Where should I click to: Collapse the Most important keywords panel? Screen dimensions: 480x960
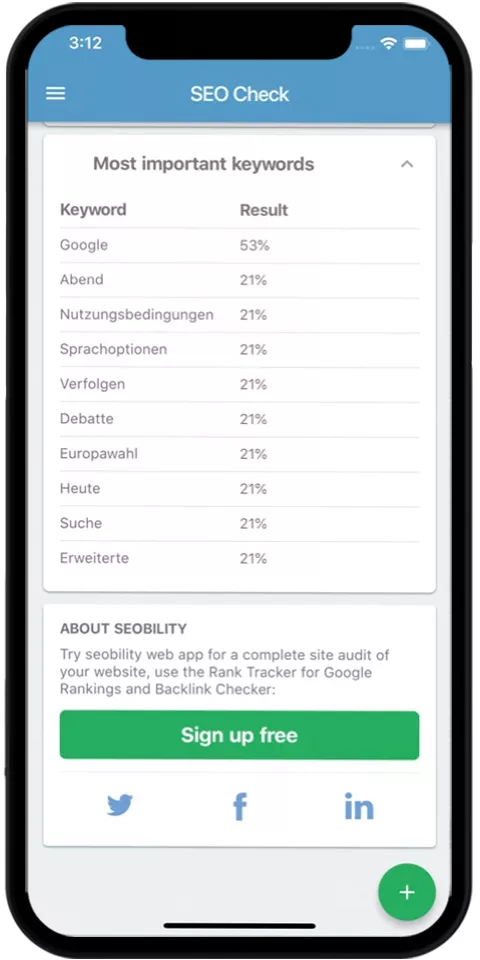pos(407,164)
